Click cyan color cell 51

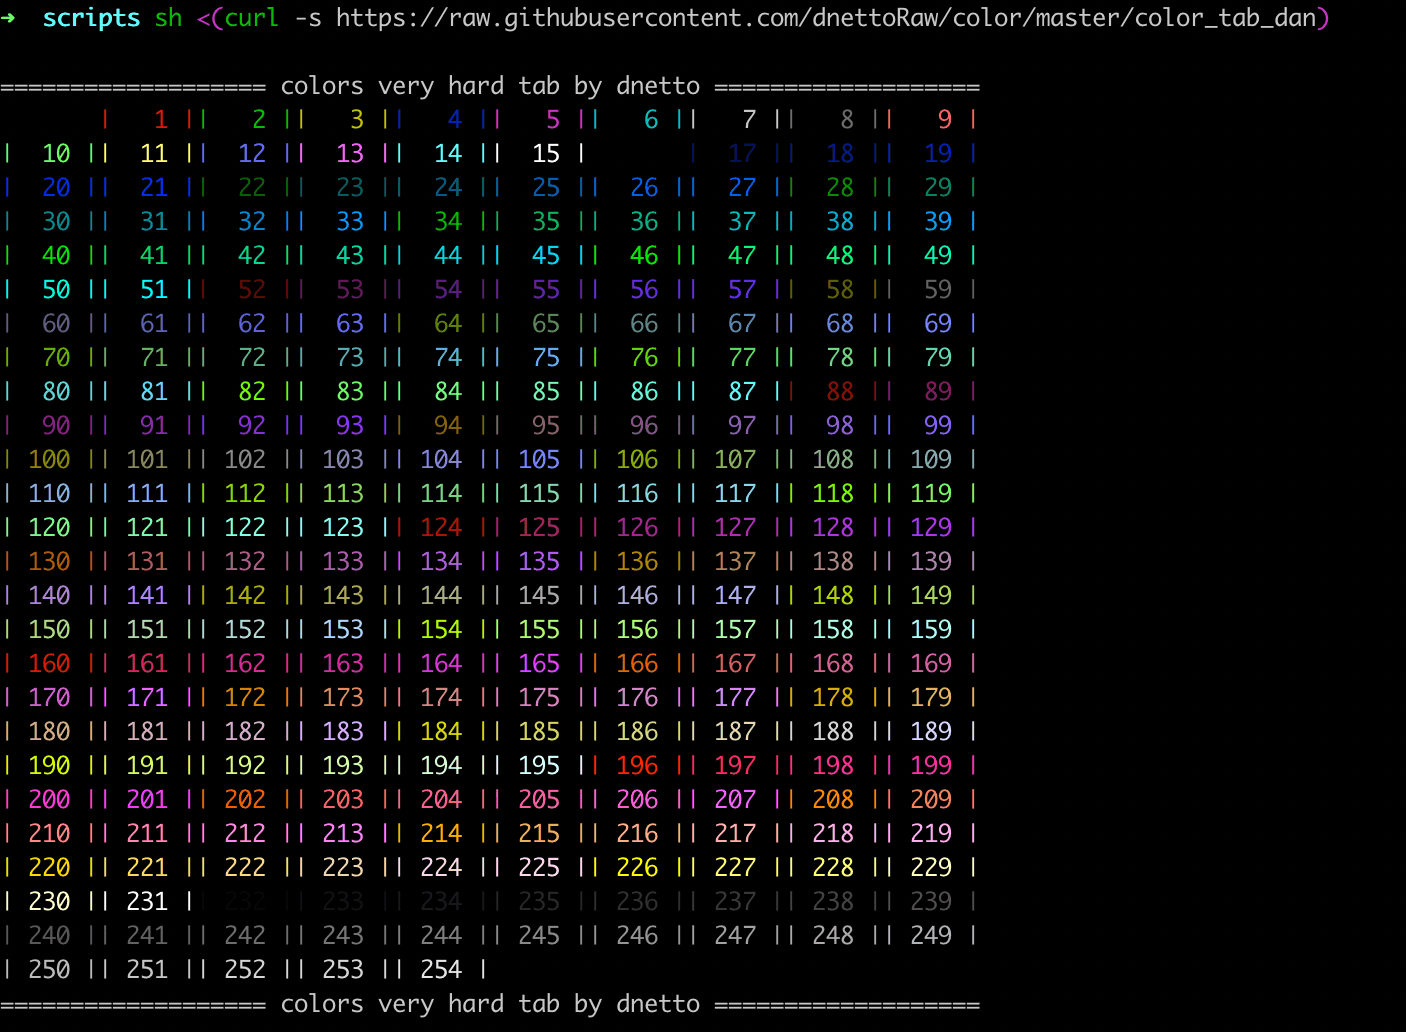coord(154,290)
